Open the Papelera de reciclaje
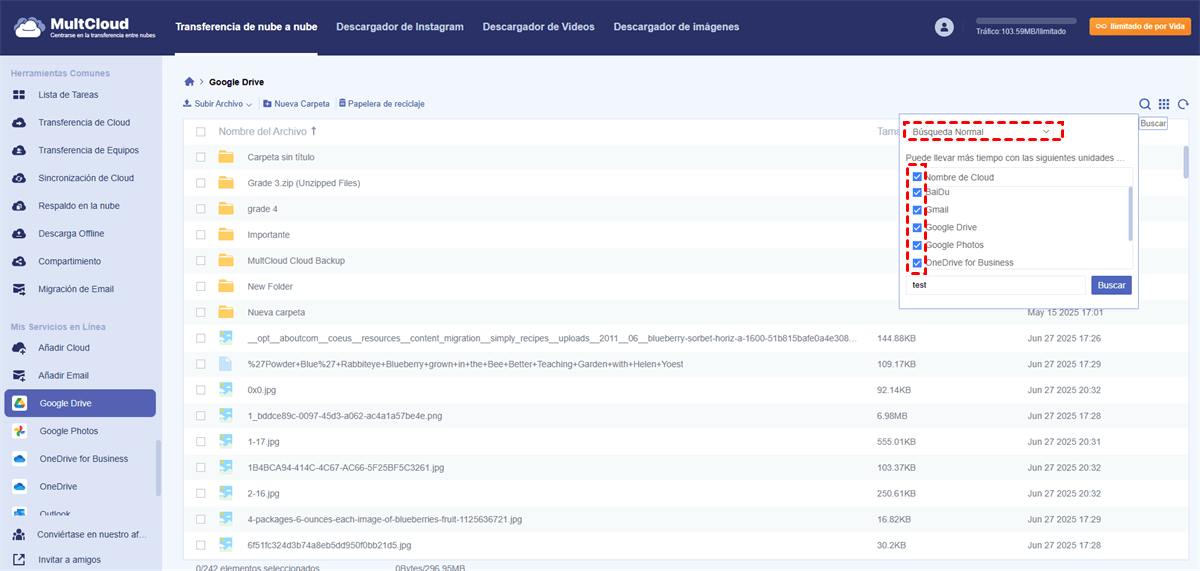1200x571 pixels. pos(382,104)
